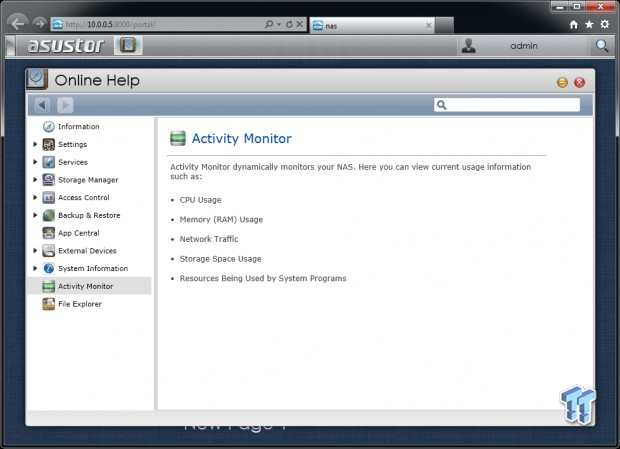This screenshot has height=449, width=620.
Task: Click the admin user avatar icon
Action: pos(469,46)
